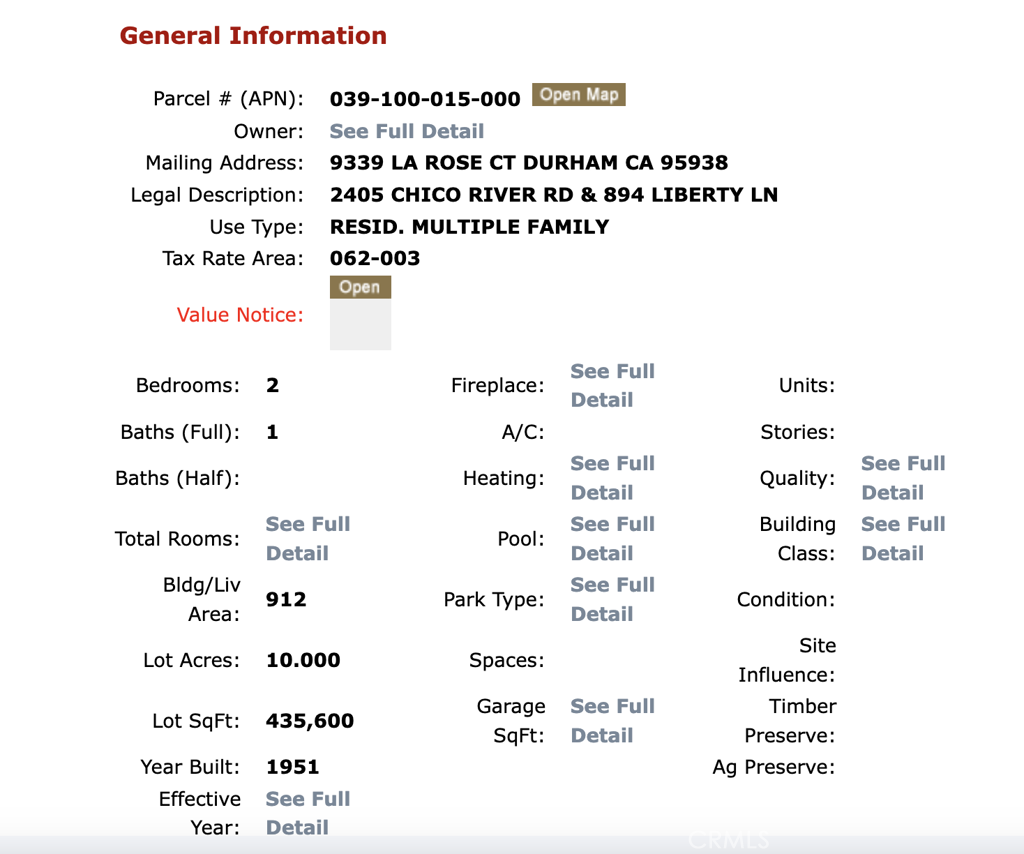
Task: Click Effective Year See Full Detail
Action: pos(308,813)
